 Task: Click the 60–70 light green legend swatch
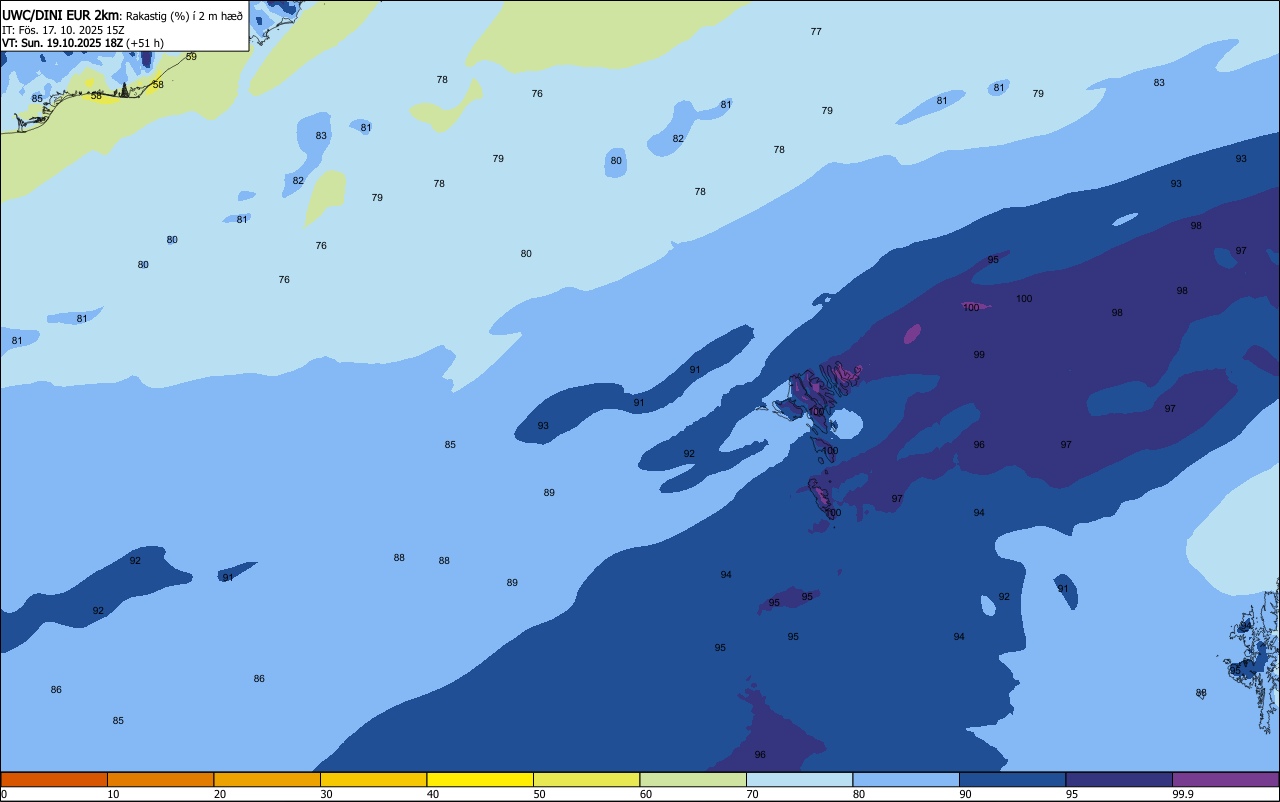[x=693, y=779]
